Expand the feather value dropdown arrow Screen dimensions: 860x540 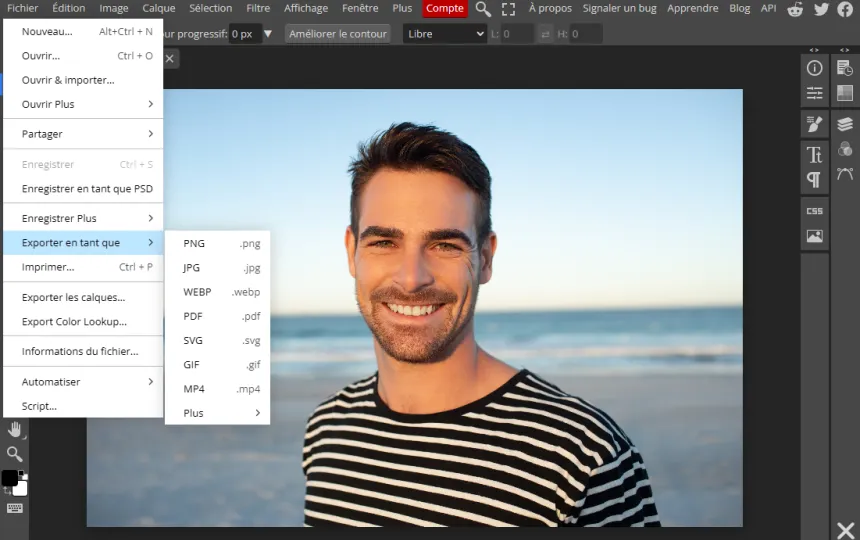268,34
